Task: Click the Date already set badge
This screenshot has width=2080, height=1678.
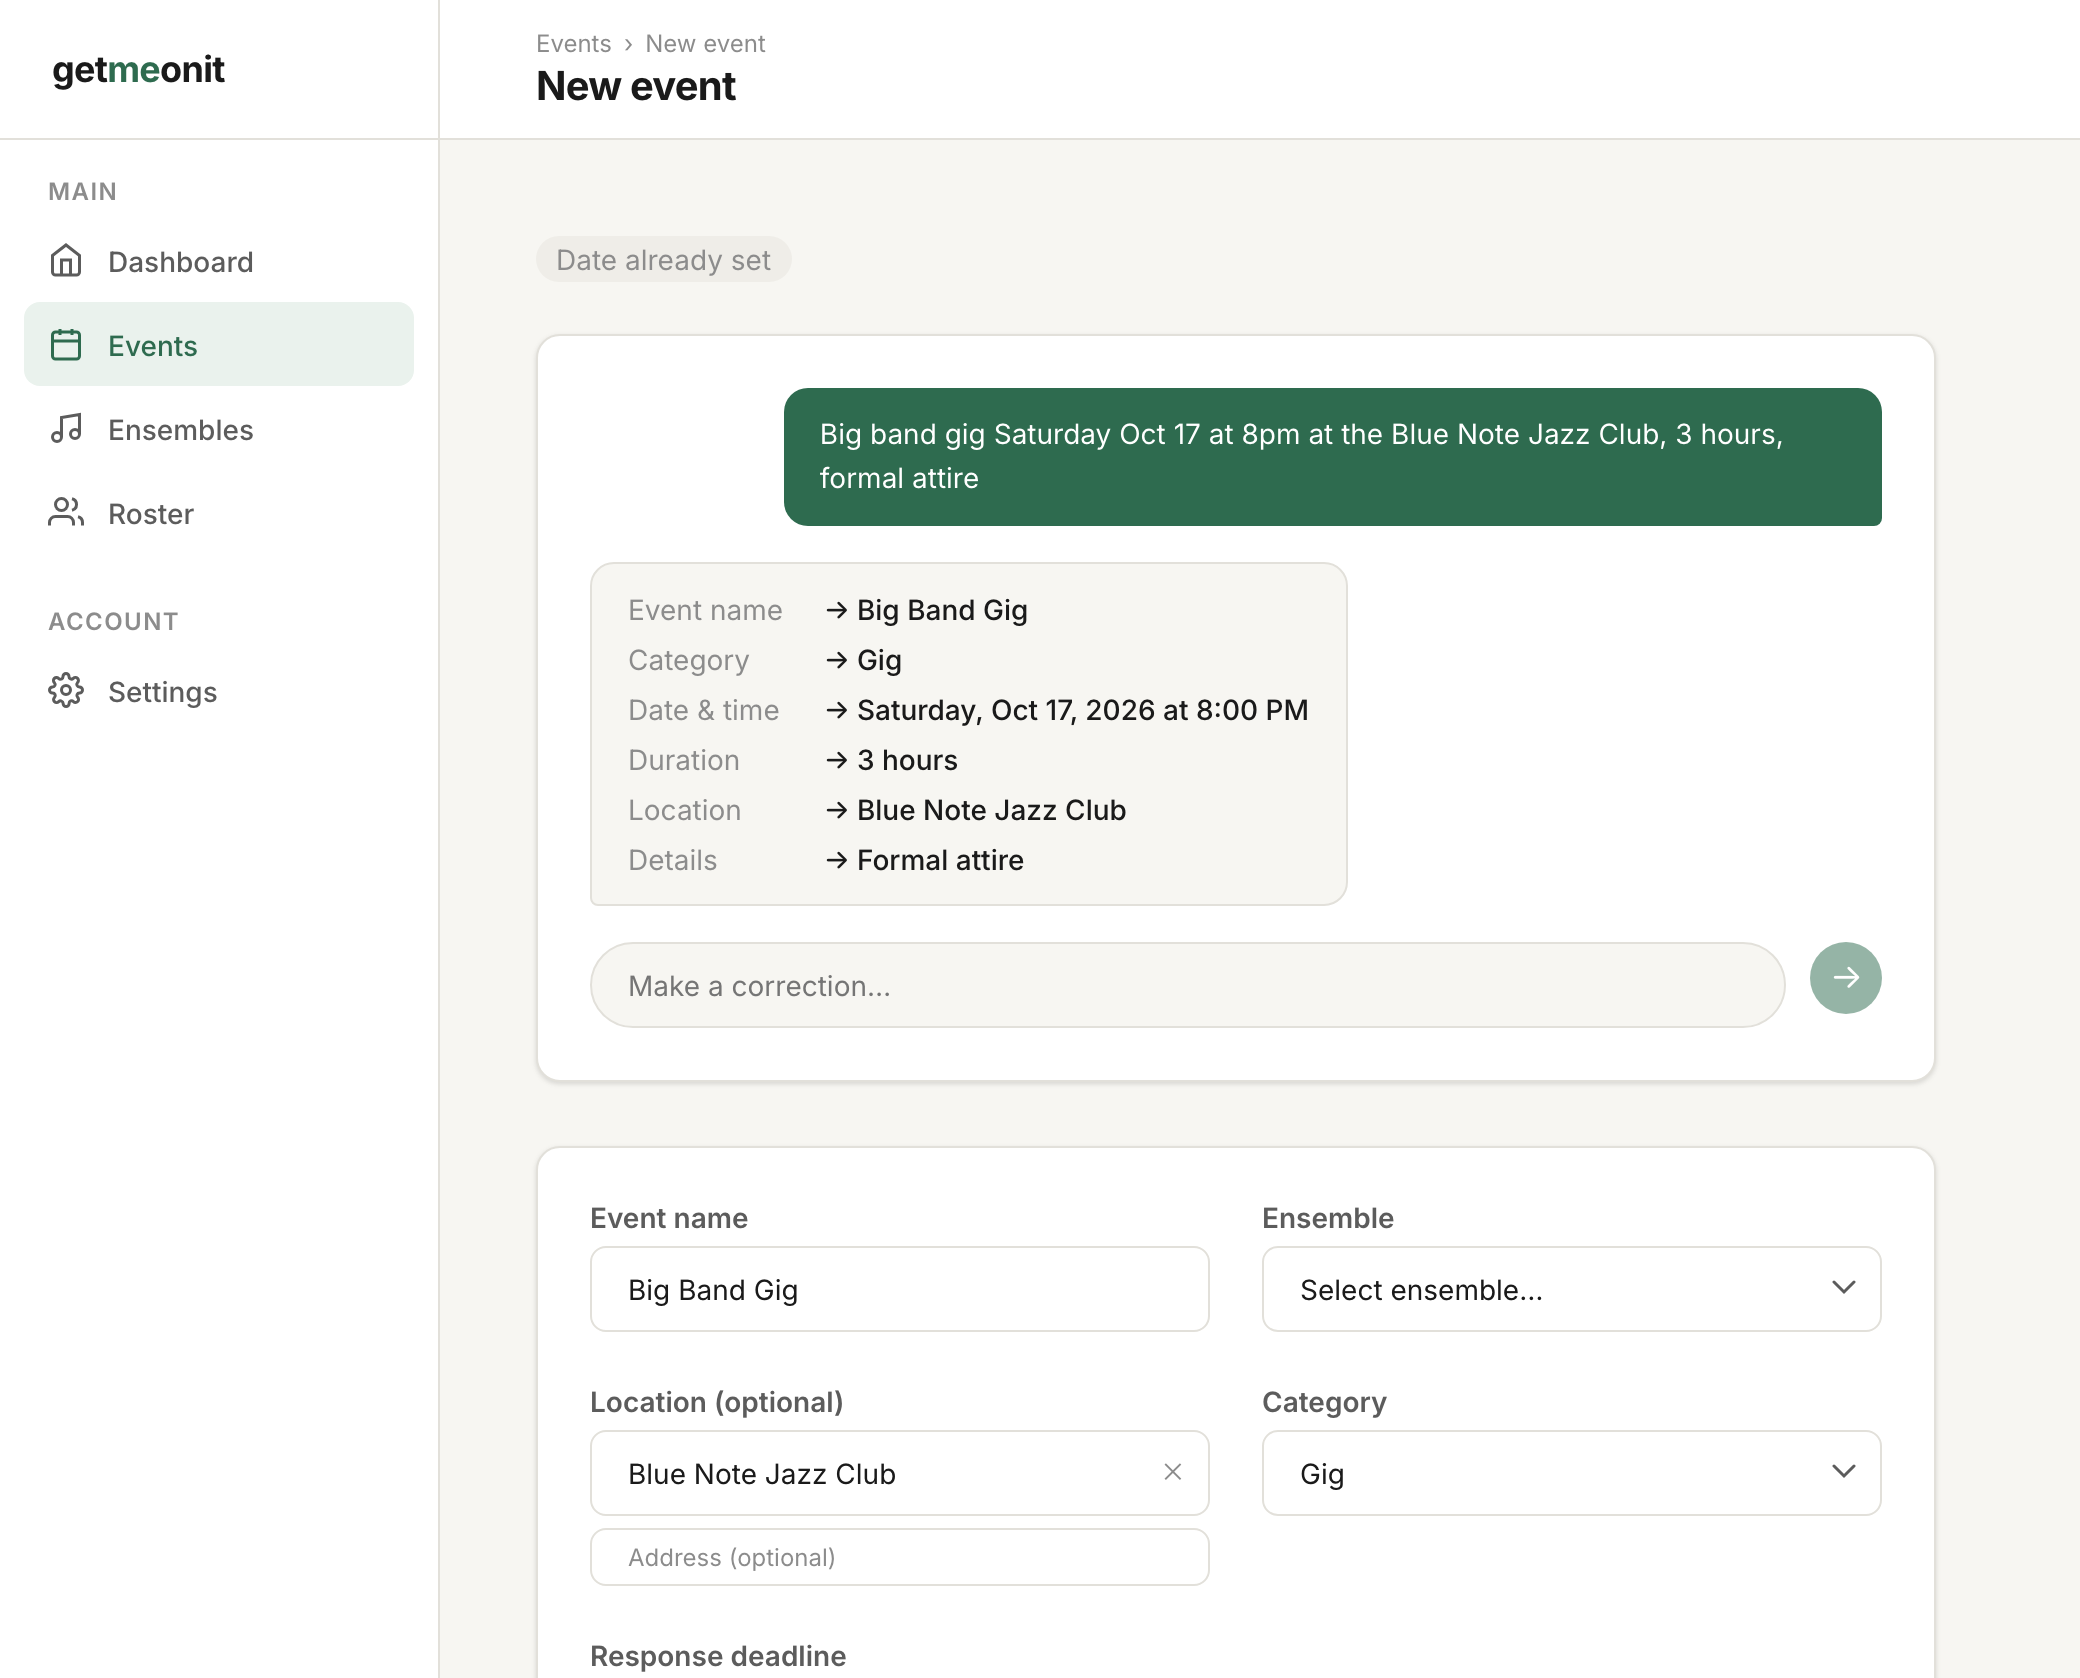Action: (664, 260)
